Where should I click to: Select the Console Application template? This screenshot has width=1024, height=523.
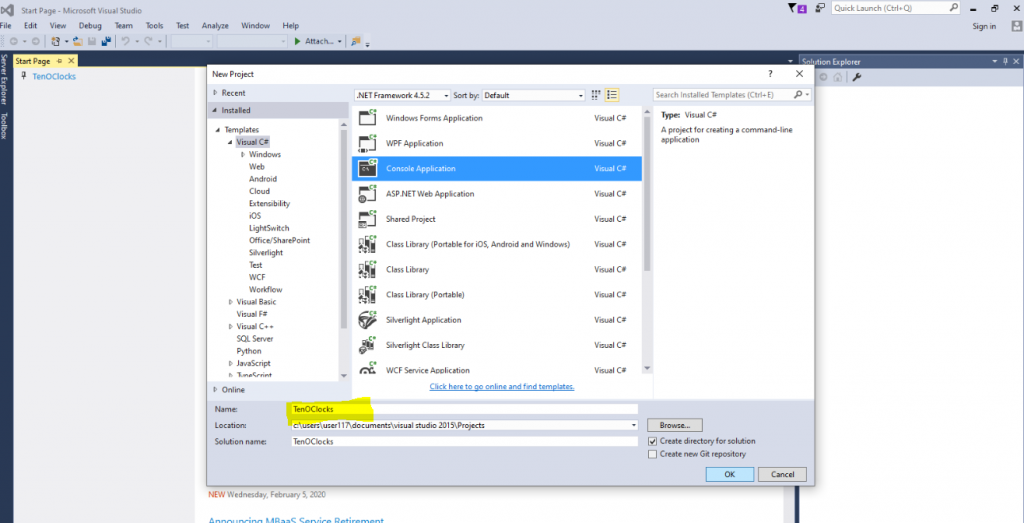pyautogui.click(x=497, y=168)
